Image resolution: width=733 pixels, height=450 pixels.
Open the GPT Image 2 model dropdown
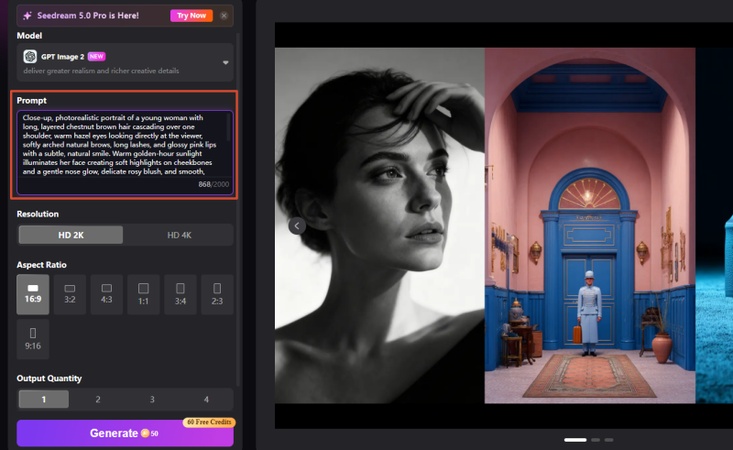[x=125, y=63]
